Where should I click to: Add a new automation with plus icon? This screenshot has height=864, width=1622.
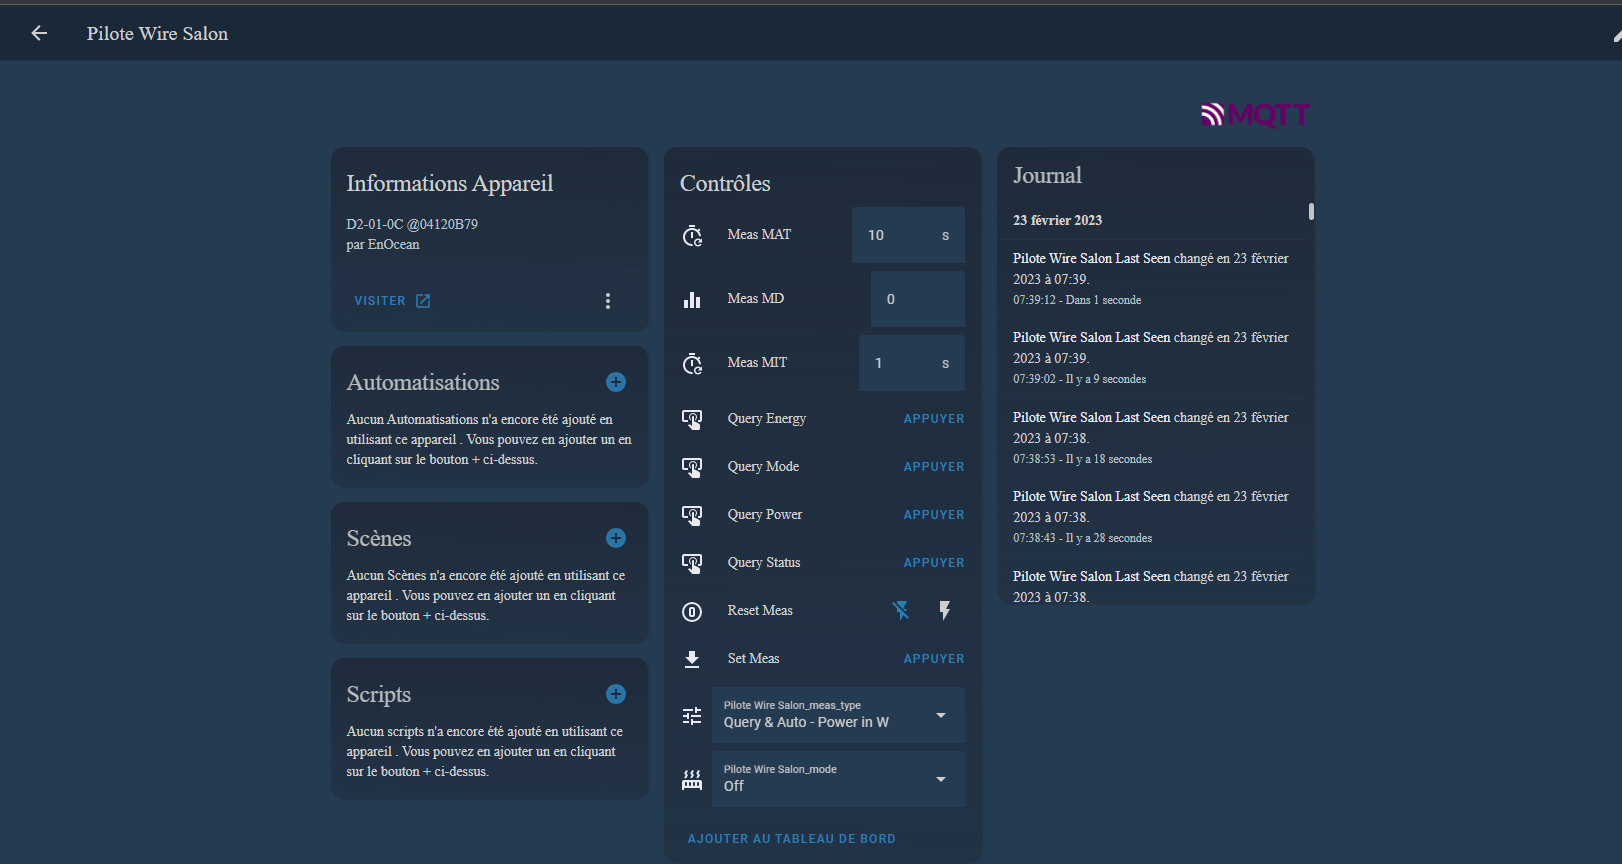pos(616,382)
